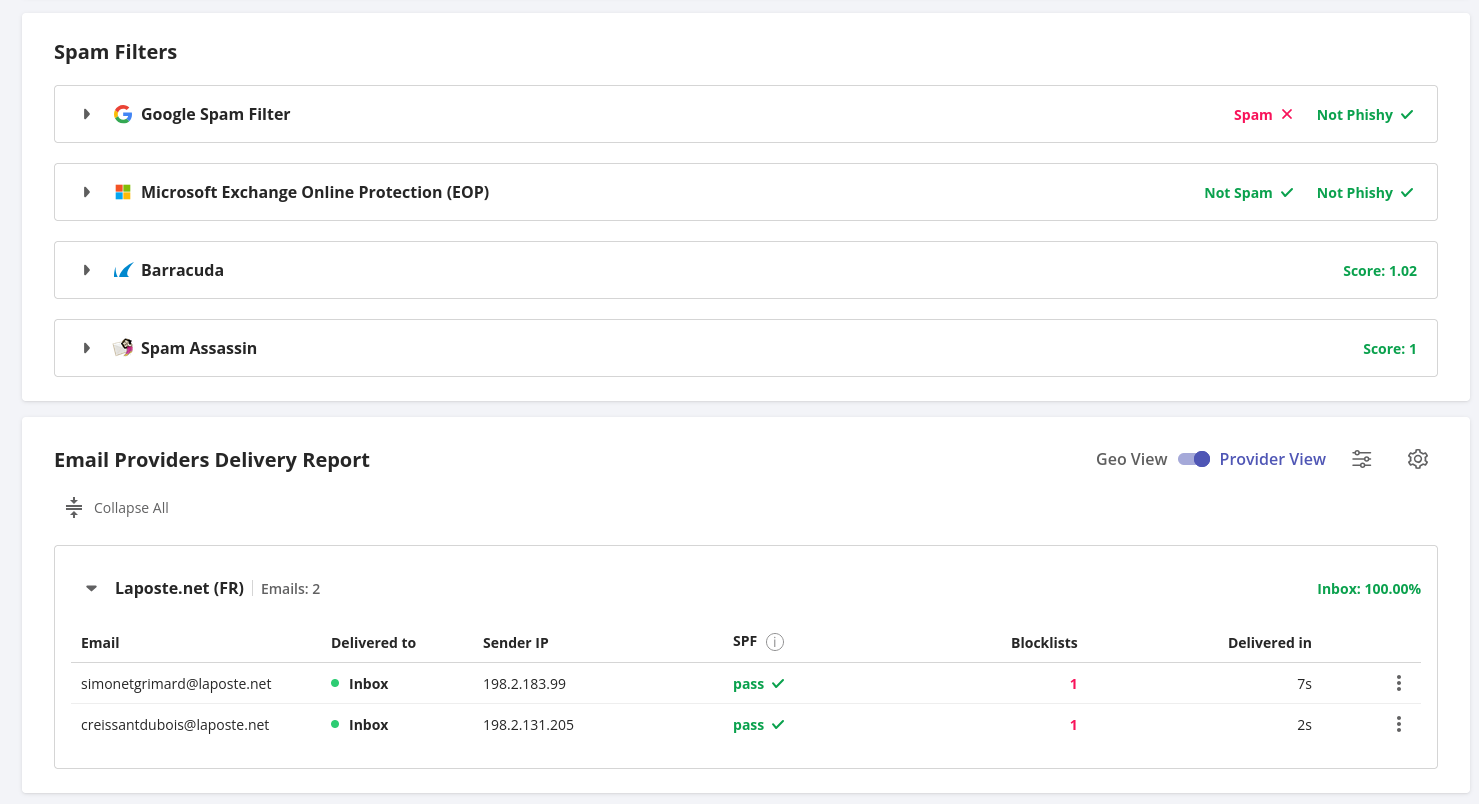Screen dimensions: 1479x804
Task: Click the Google Spam Filter title
Action: pos(216,114)
